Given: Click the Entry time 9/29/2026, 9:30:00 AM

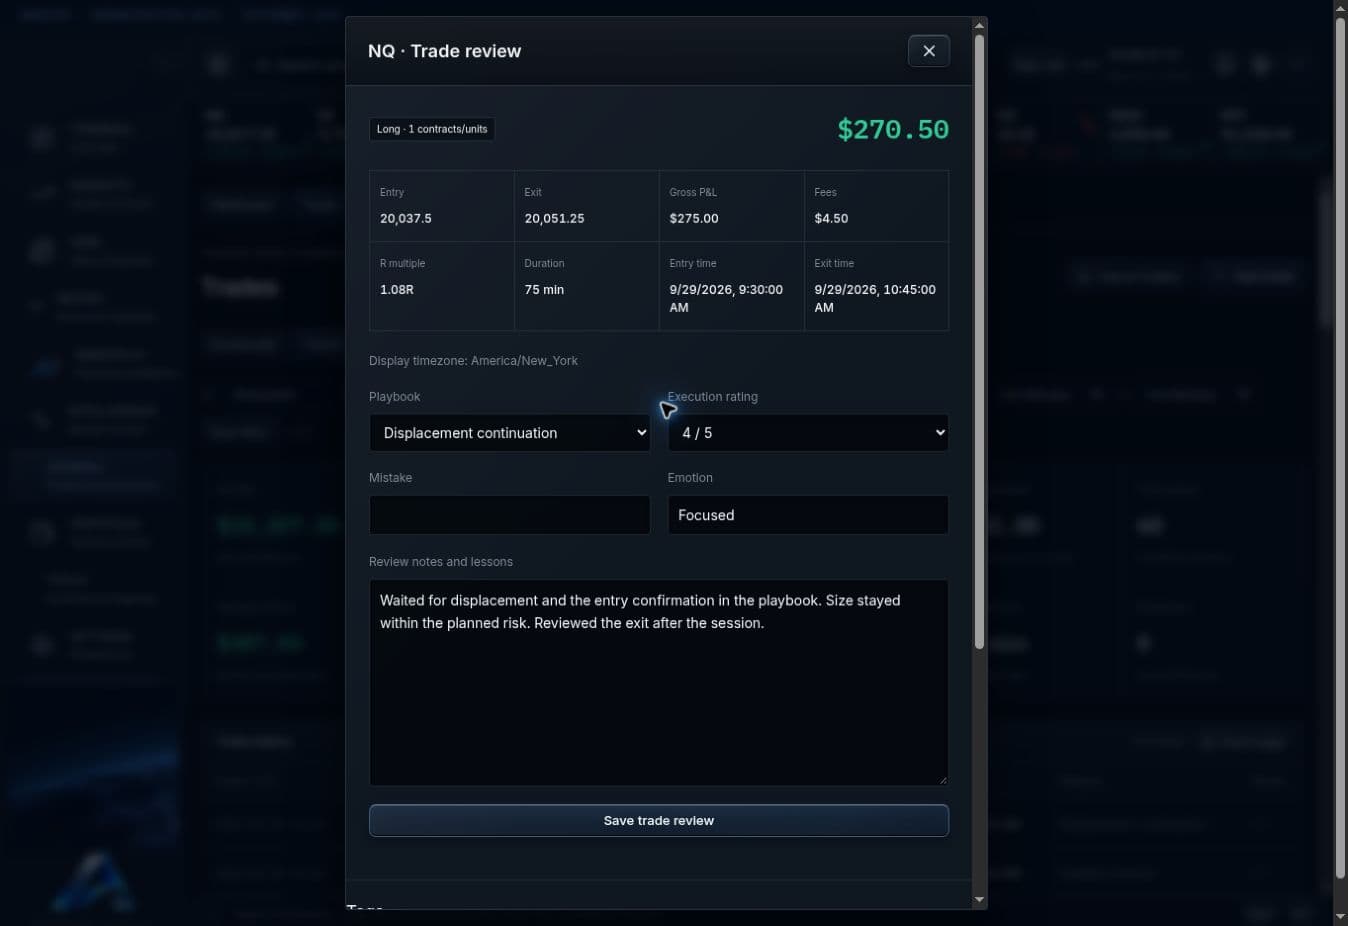Looking at the screenshot, I should [x=726, y=298].
